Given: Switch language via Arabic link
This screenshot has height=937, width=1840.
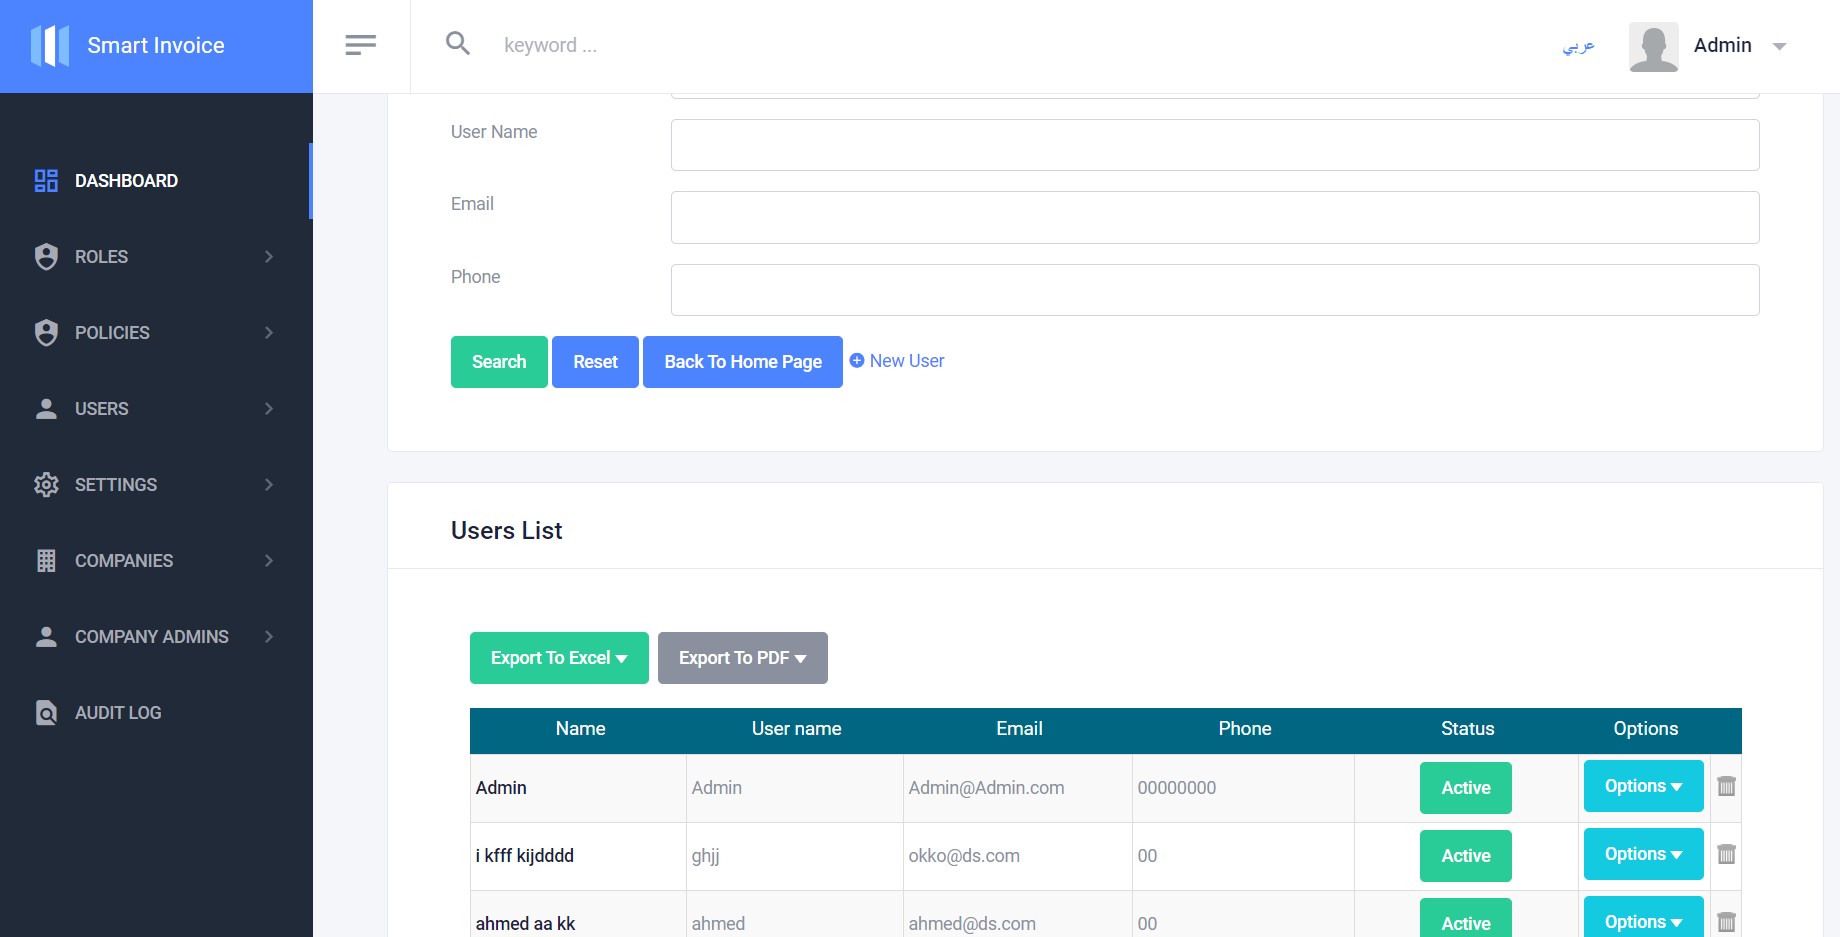Looking at the screenshot, I should coord(1579,46).
